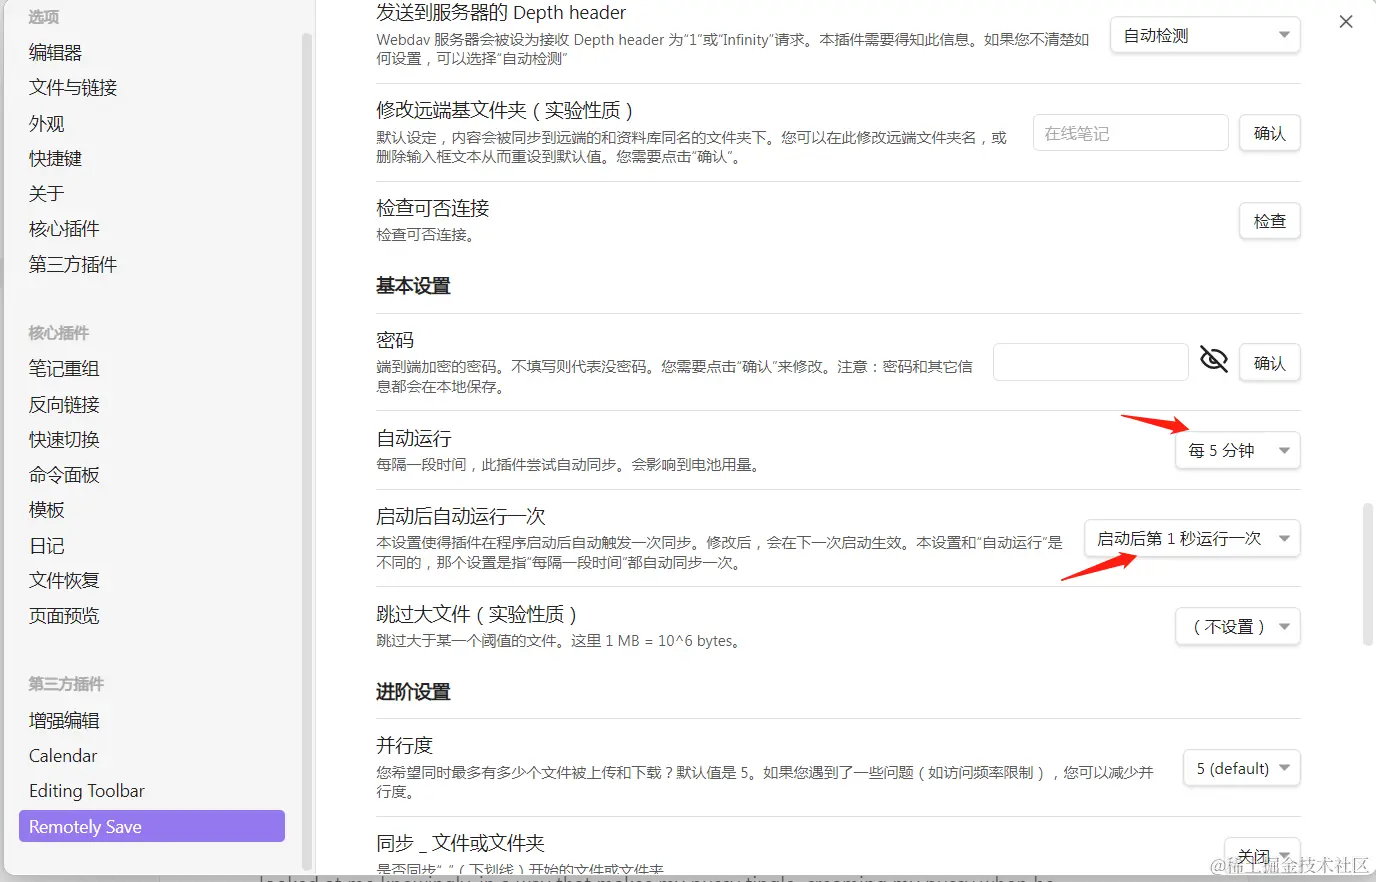Click the 启动后自动运行一次 setting title
Viewport: 1376px width, 882px height.
pos(461,516)
